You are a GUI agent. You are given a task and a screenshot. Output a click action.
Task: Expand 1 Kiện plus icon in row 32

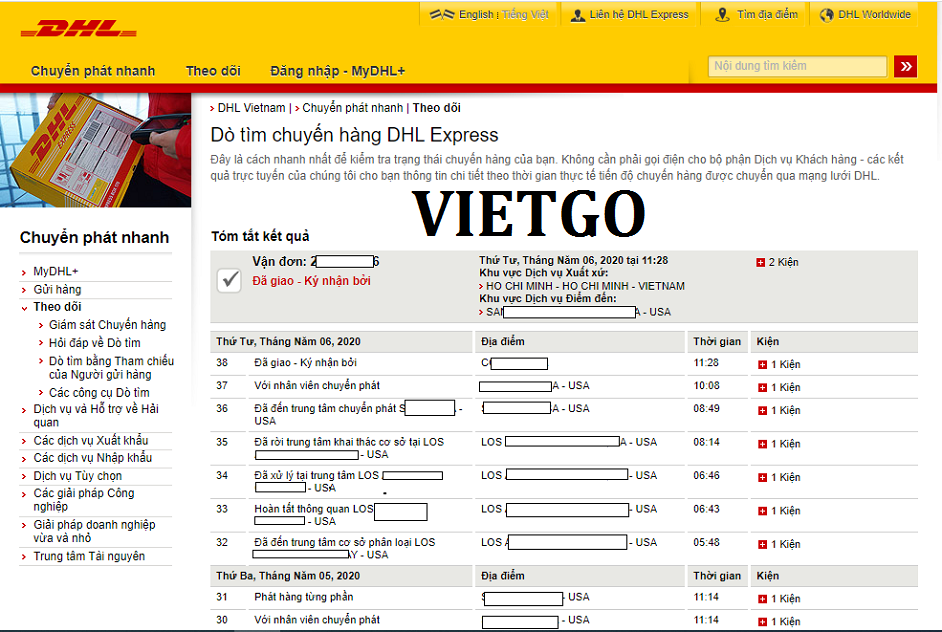pyautogui.click(x=762, y=545)
